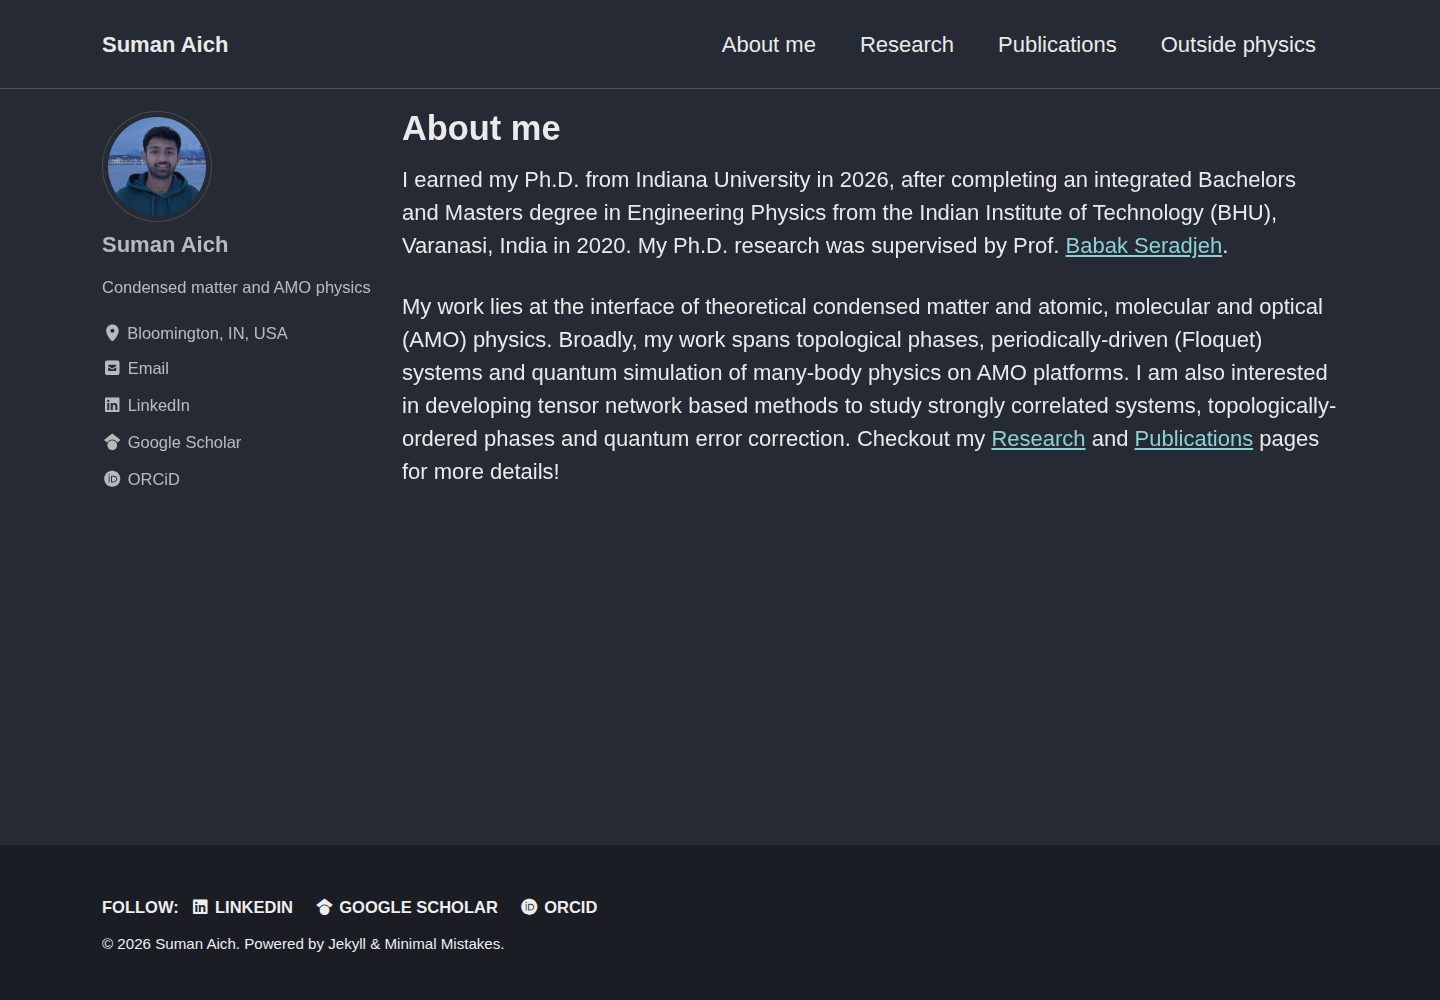Click the Suman Aich site title
The image size is (1440, 1000).
(165, 45)
